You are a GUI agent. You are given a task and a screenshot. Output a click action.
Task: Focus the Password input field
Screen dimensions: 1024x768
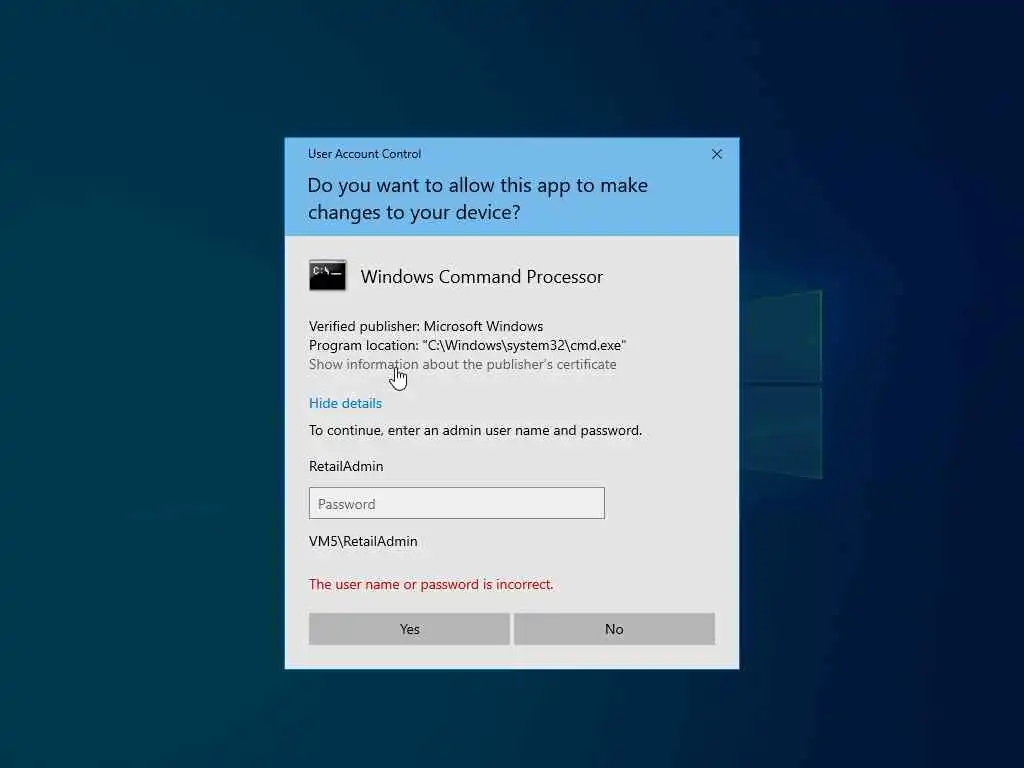(456, 504)
